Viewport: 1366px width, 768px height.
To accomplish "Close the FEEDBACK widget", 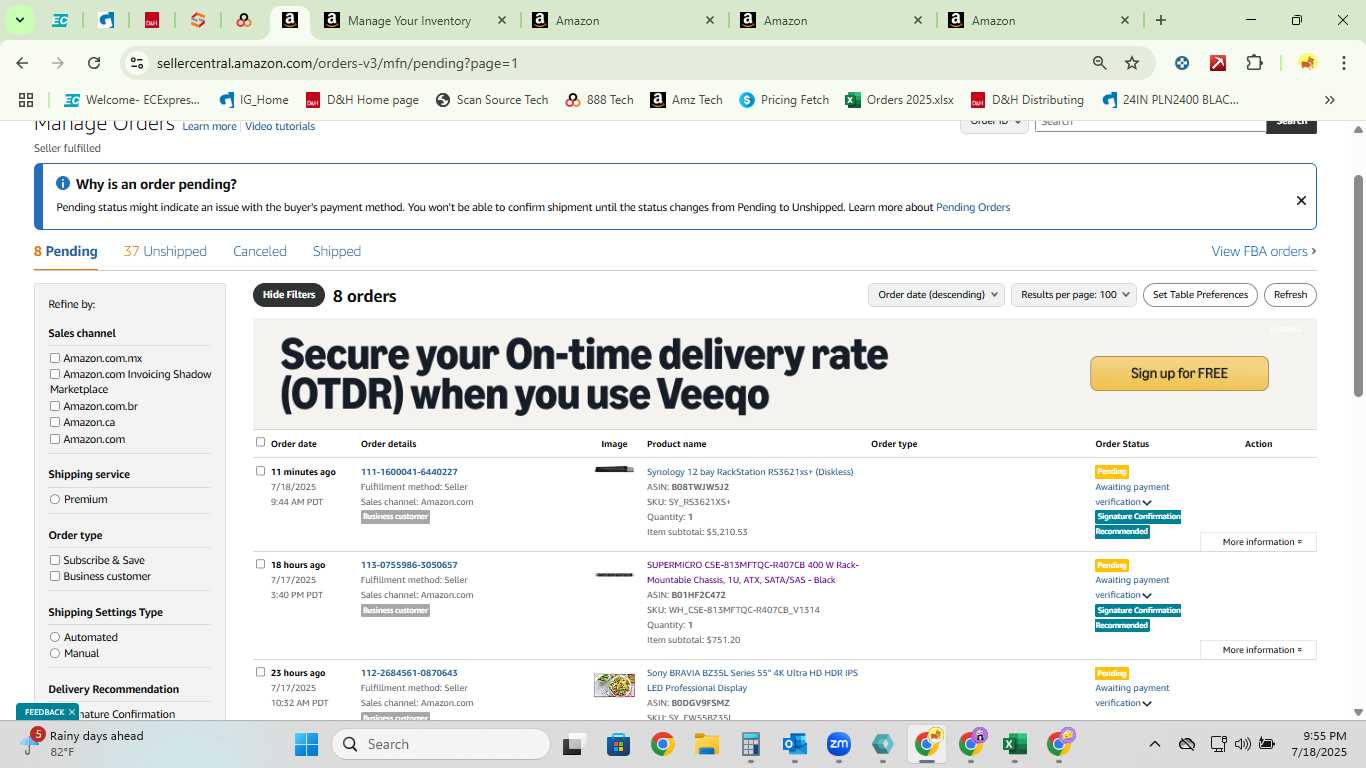I will [72, 712].
